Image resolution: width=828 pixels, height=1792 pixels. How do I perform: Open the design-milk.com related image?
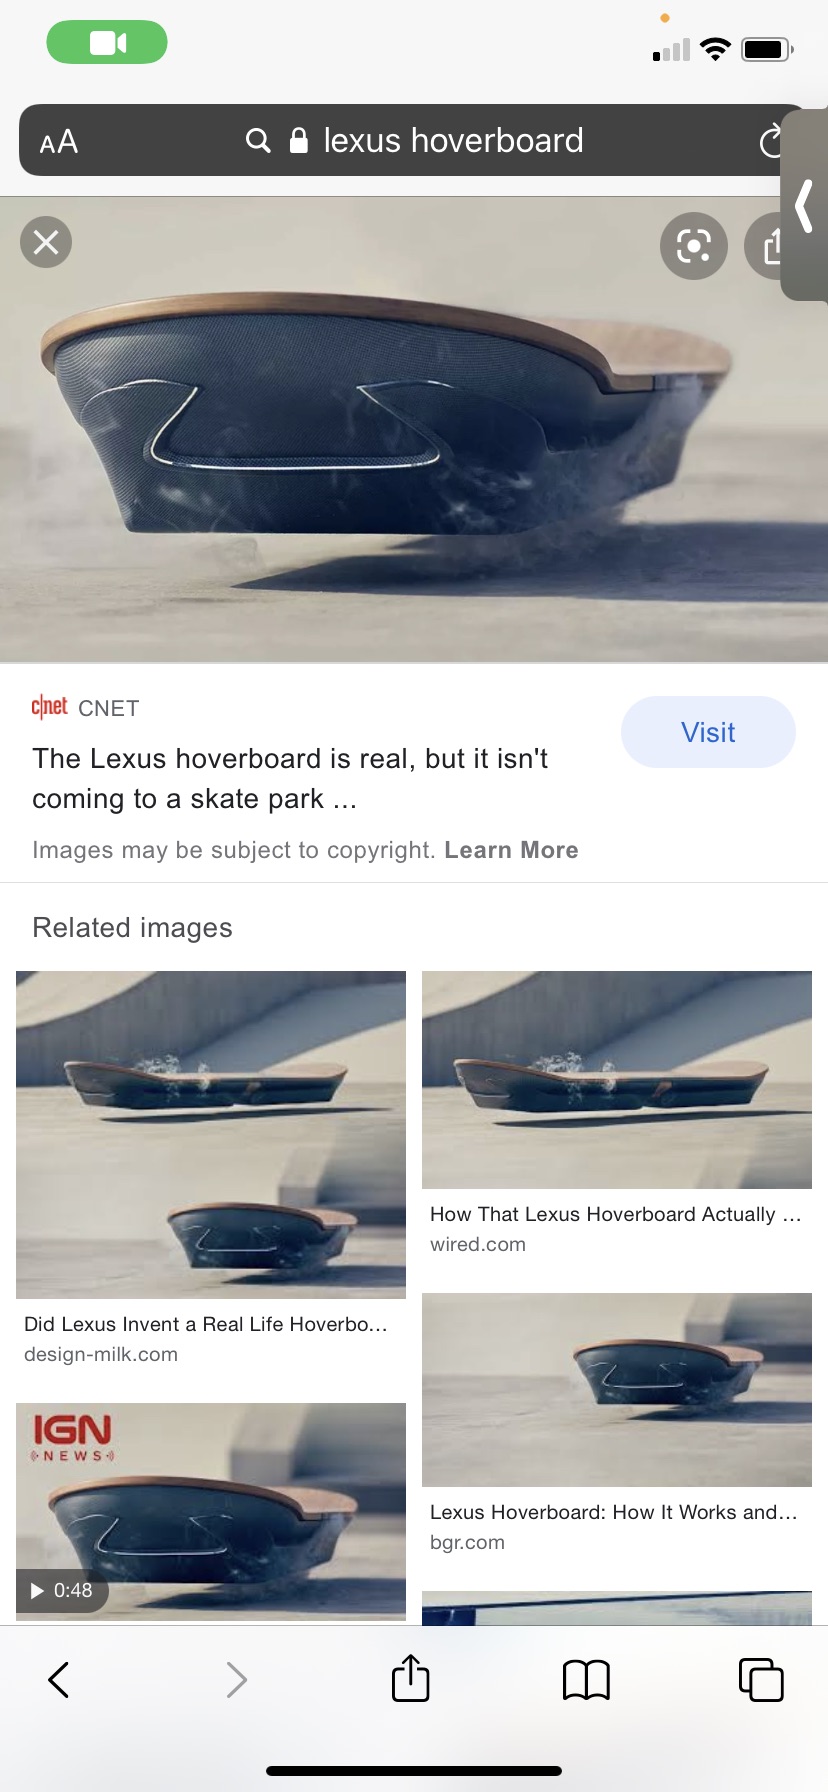211,1135
